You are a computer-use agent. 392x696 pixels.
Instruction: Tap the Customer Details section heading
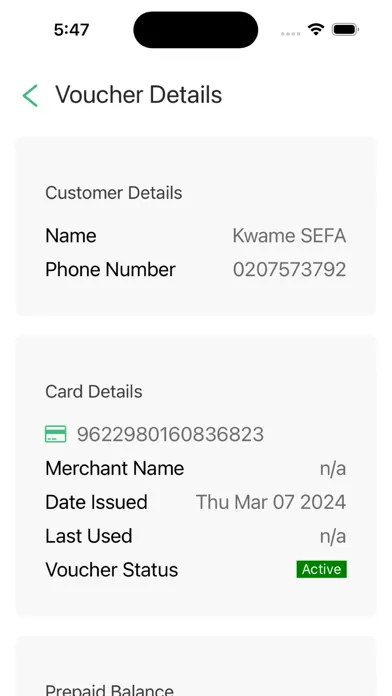(x=114, y=193)
